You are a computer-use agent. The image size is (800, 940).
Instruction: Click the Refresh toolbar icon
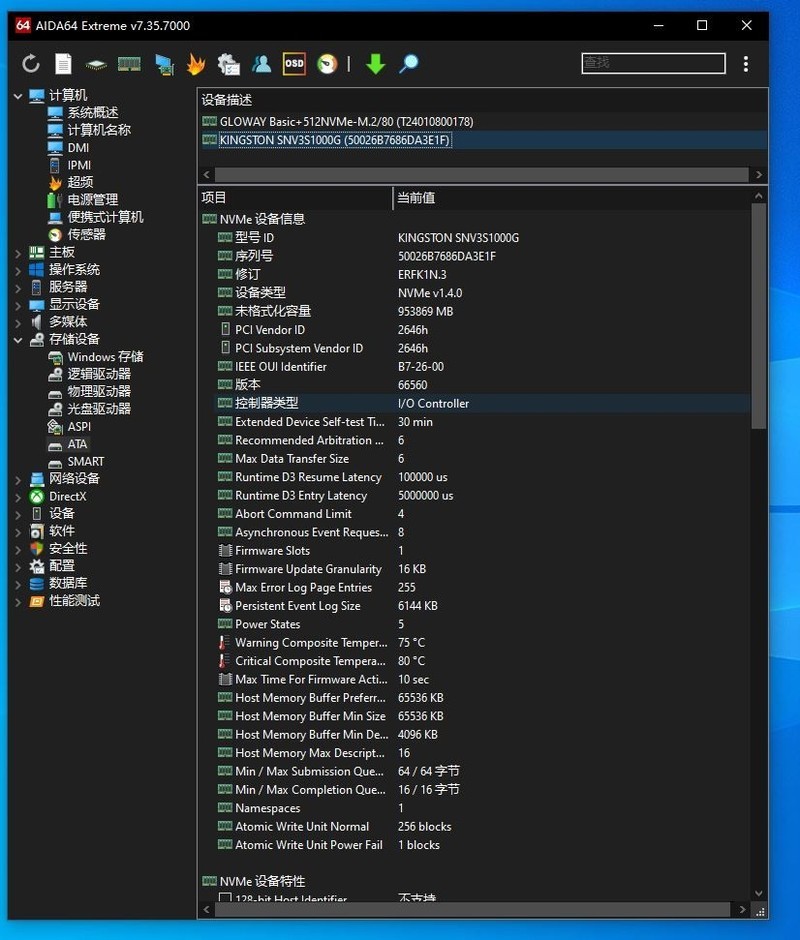(31, 64)
